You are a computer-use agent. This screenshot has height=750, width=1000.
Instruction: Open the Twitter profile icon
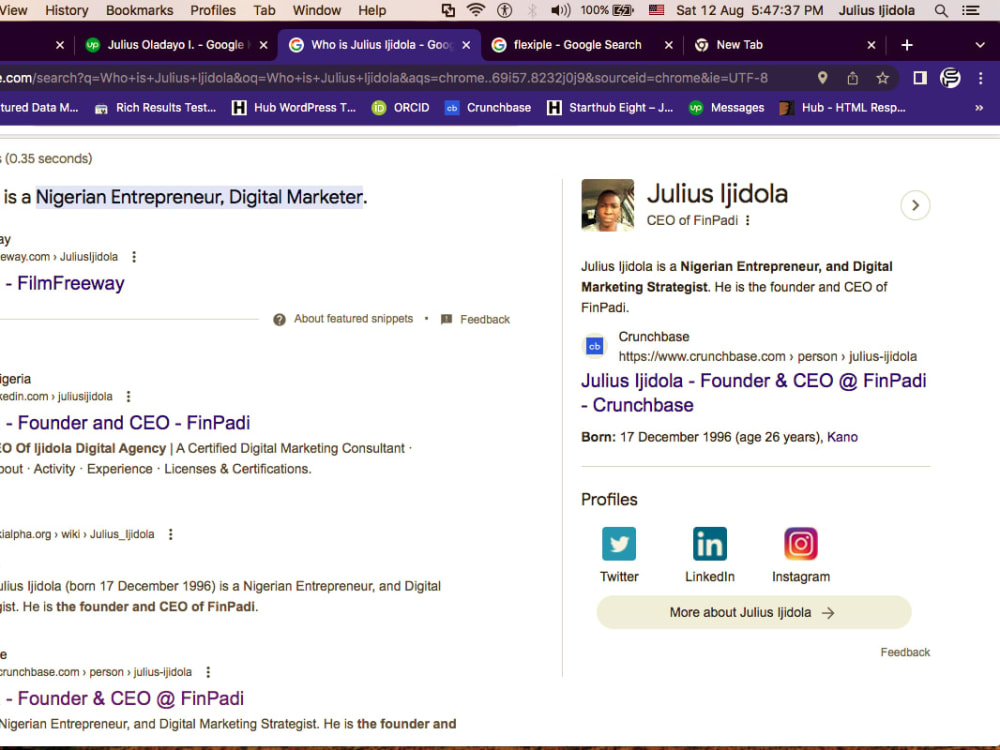(619, 543)
